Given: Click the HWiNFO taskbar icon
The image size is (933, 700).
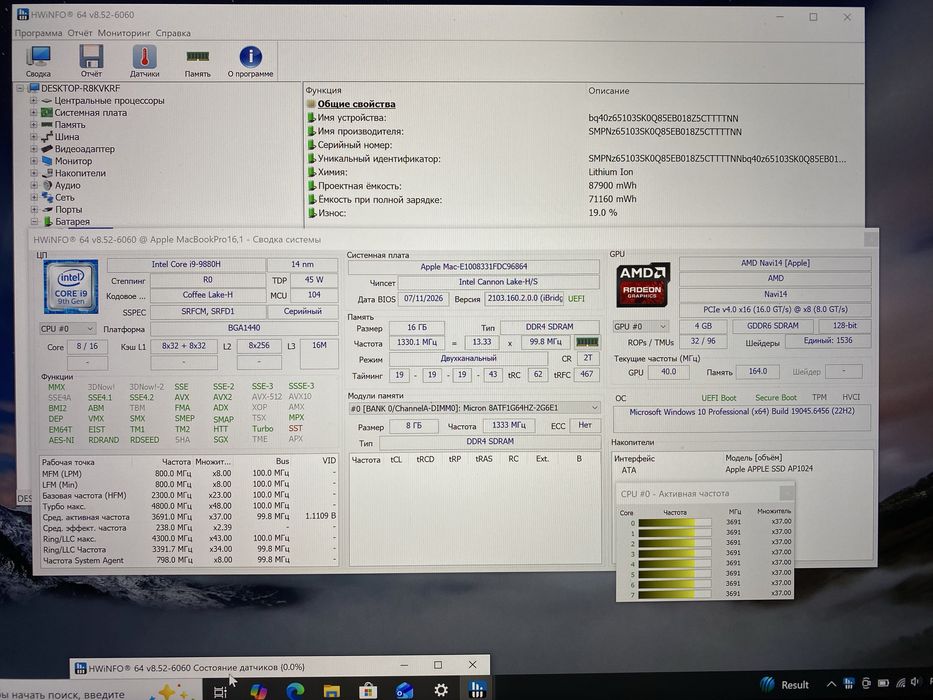Looking at the screenshot, I should tap(477, 690).
